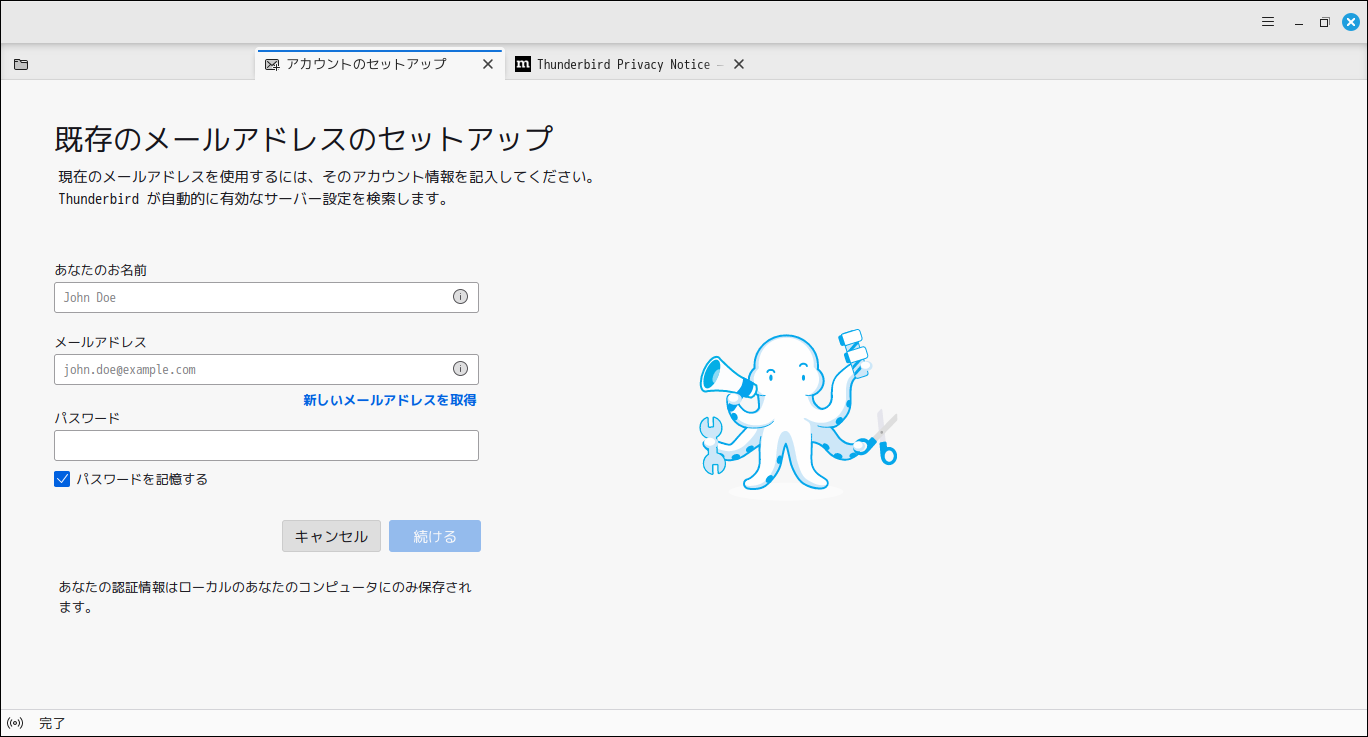Click the パスワード input field
The height and width of the screenshot is (737, 1368).
266,445
